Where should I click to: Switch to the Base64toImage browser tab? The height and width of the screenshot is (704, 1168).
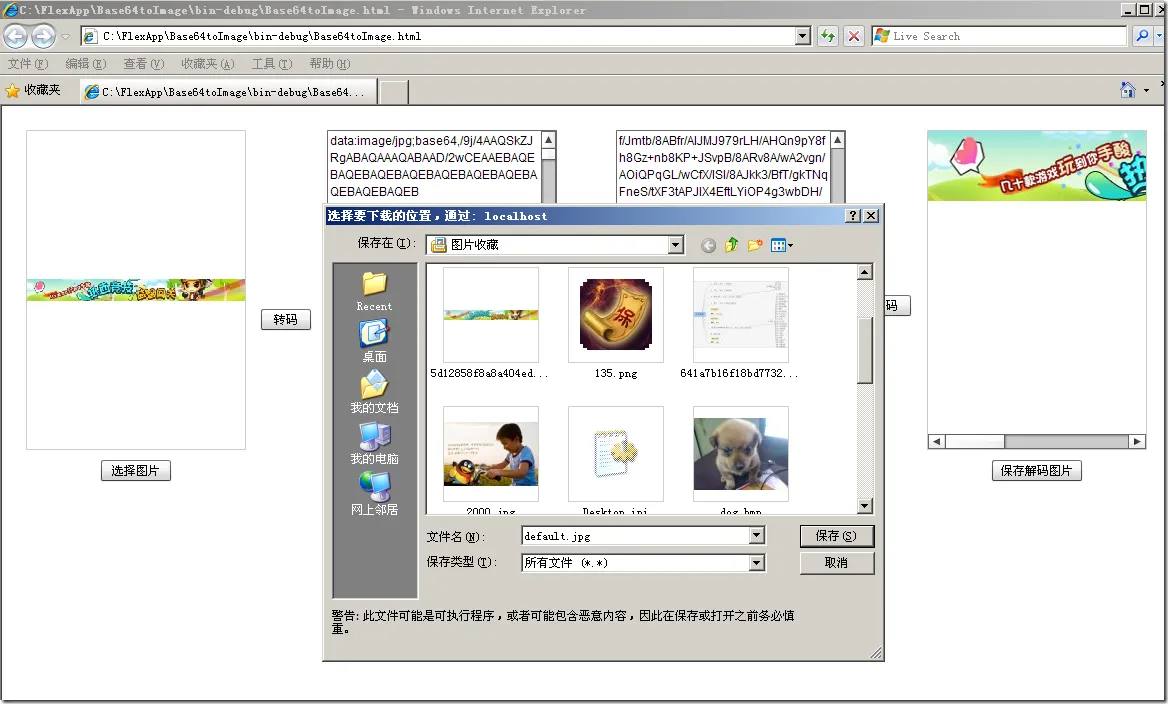pos(230,89)
